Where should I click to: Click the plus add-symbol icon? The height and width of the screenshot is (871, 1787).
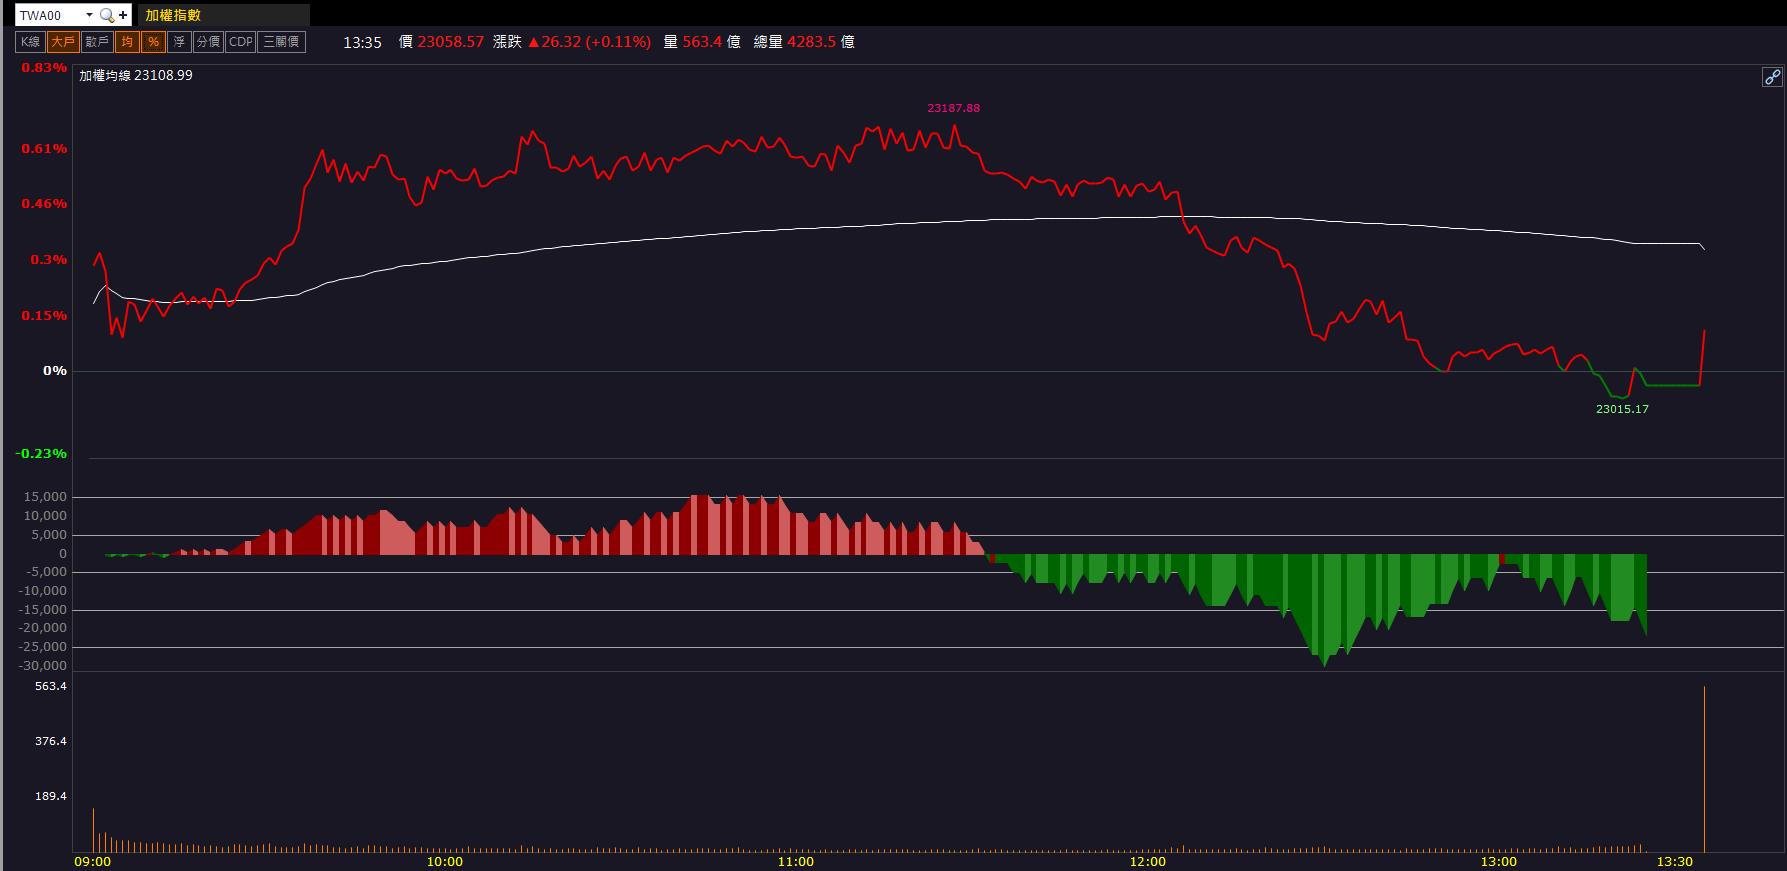pos(123,15)
